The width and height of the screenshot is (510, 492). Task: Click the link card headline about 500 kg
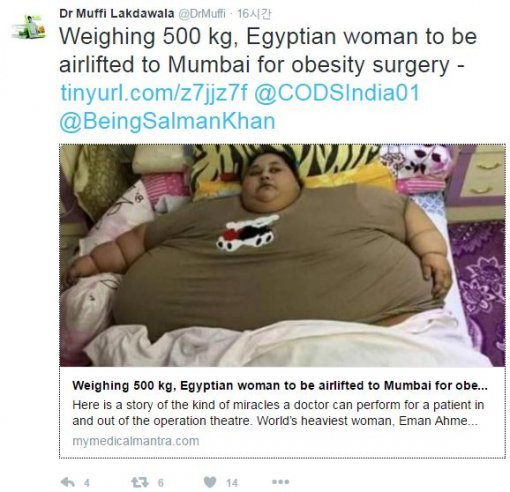click(x=280, y=385)
